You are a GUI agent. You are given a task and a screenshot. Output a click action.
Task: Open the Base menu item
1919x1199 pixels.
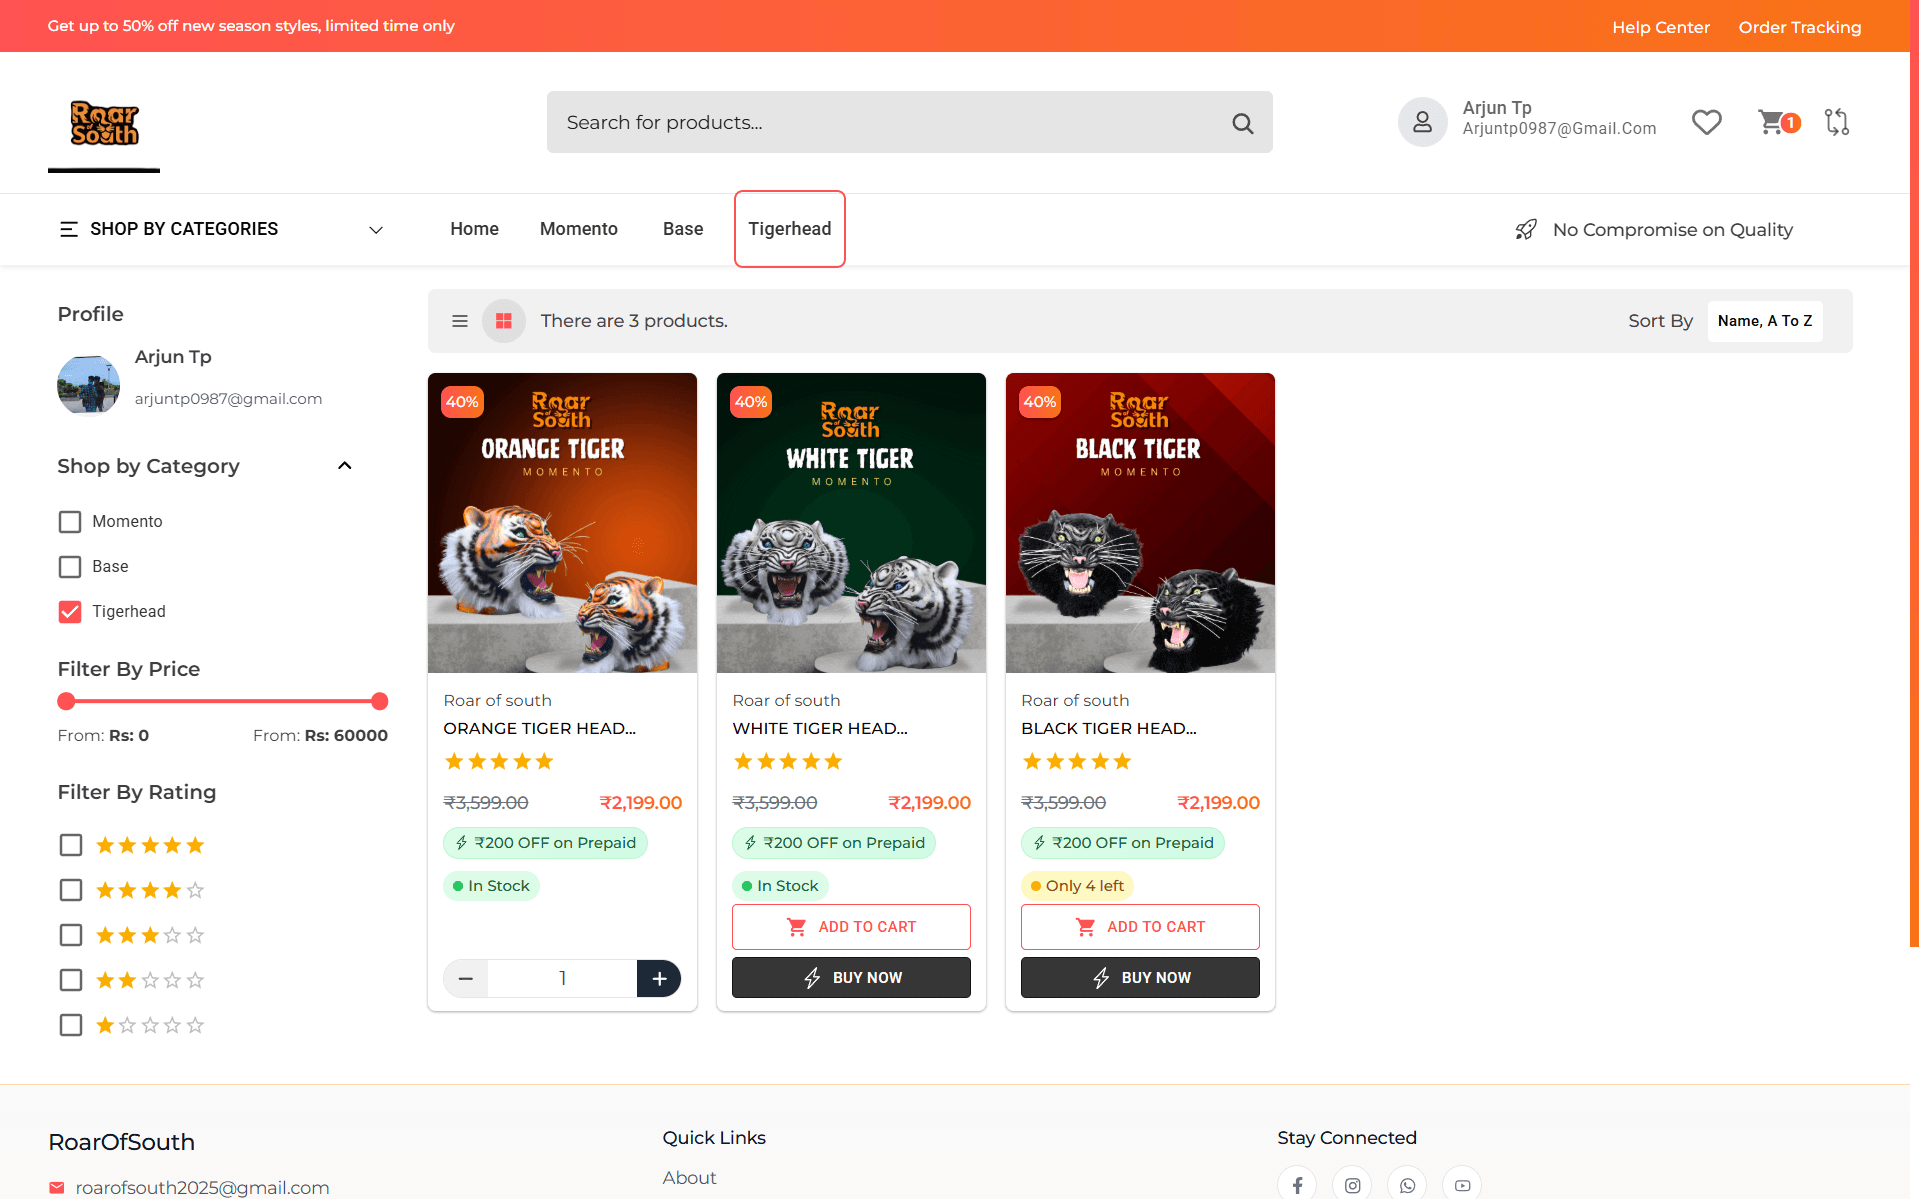pyautogui.click(x=683, y=229)
